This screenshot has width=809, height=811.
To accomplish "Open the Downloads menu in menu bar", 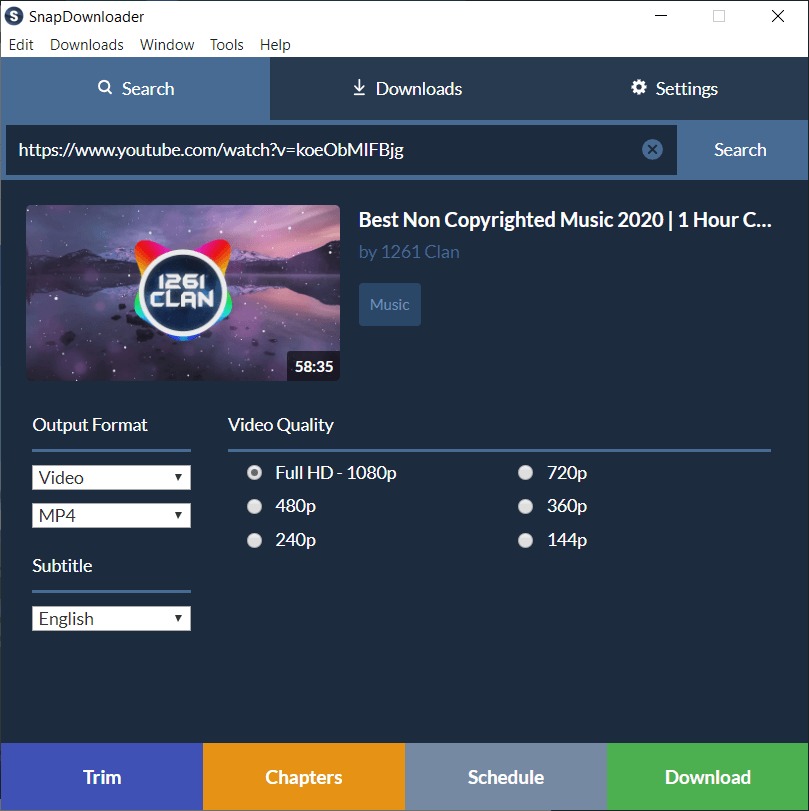I will (x=87, y=45).
